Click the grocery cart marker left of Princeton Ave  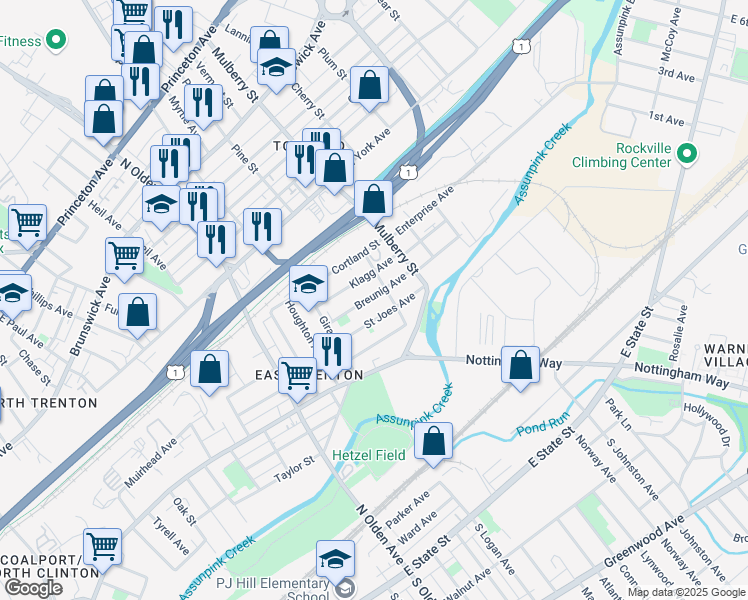point(27,226)
